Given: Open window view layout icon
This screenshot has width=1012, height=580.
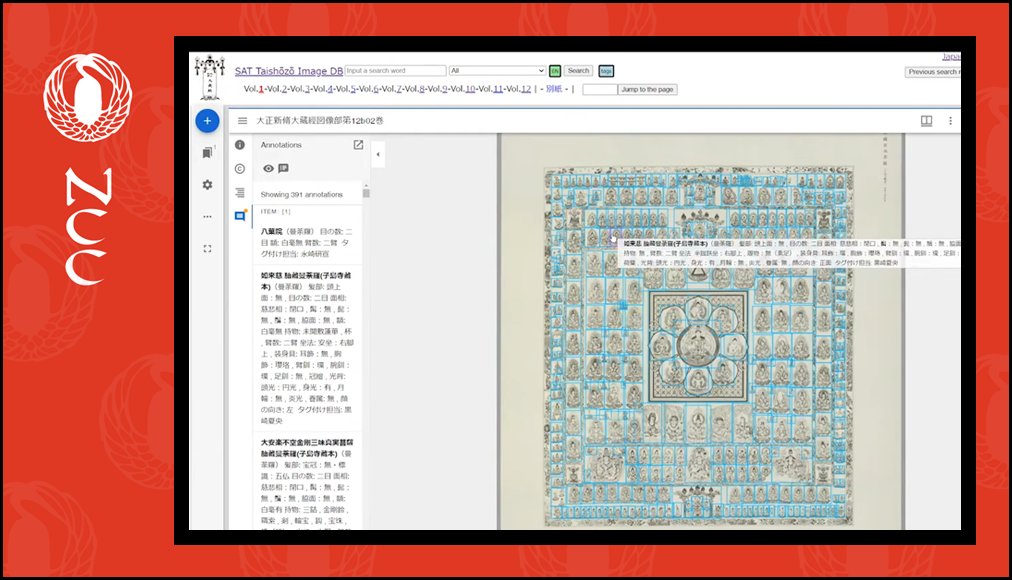Looking at the screenshot, I should pos(926,121).
